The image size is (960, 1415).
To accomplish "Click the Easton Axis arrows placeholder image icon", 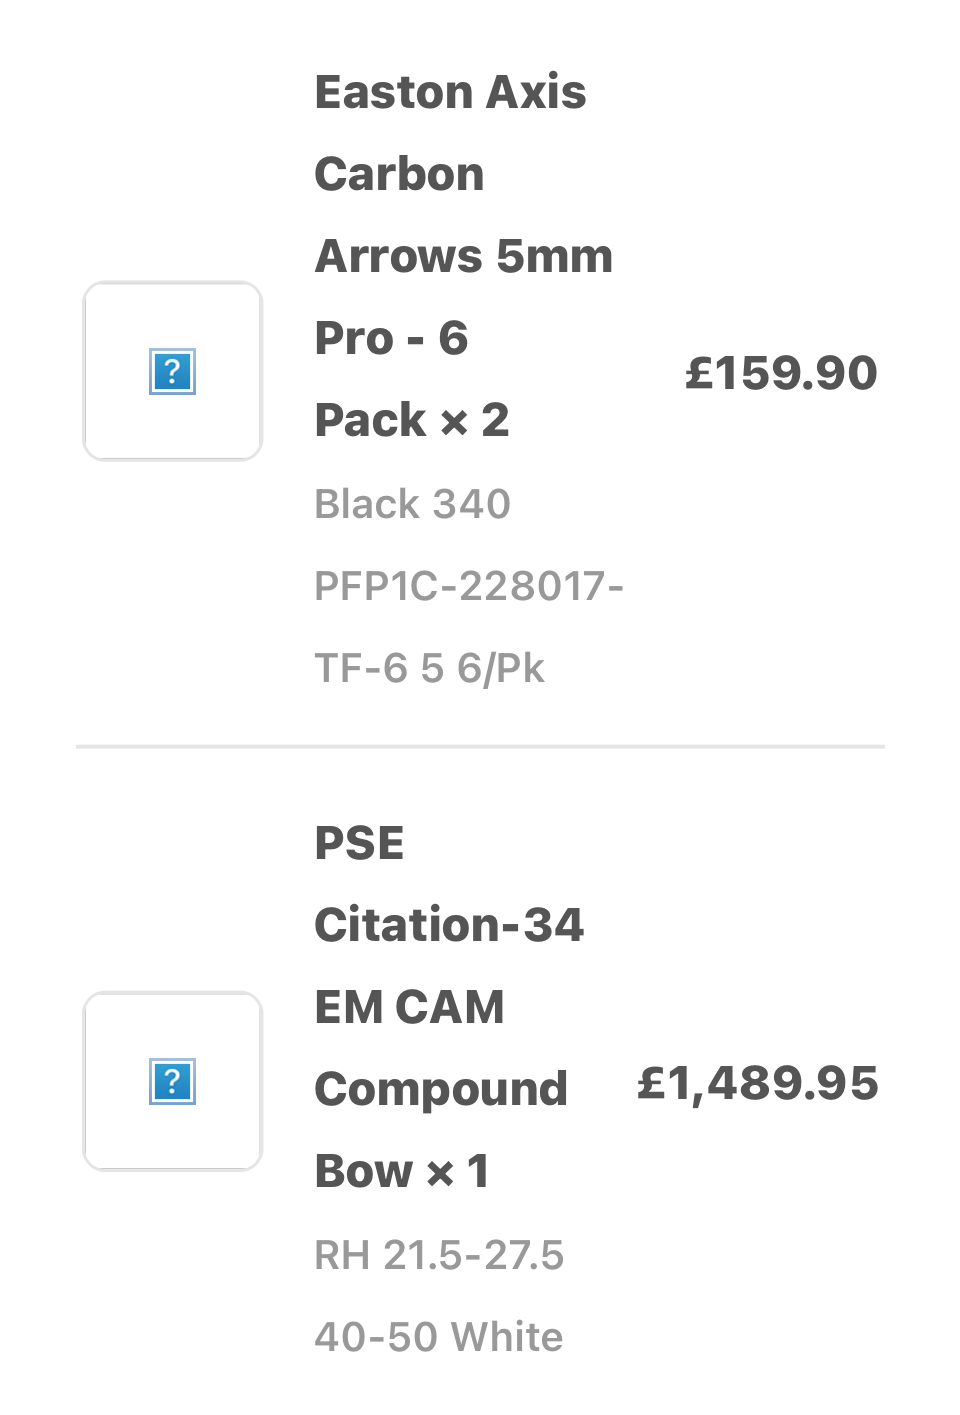I will [172, 372].
